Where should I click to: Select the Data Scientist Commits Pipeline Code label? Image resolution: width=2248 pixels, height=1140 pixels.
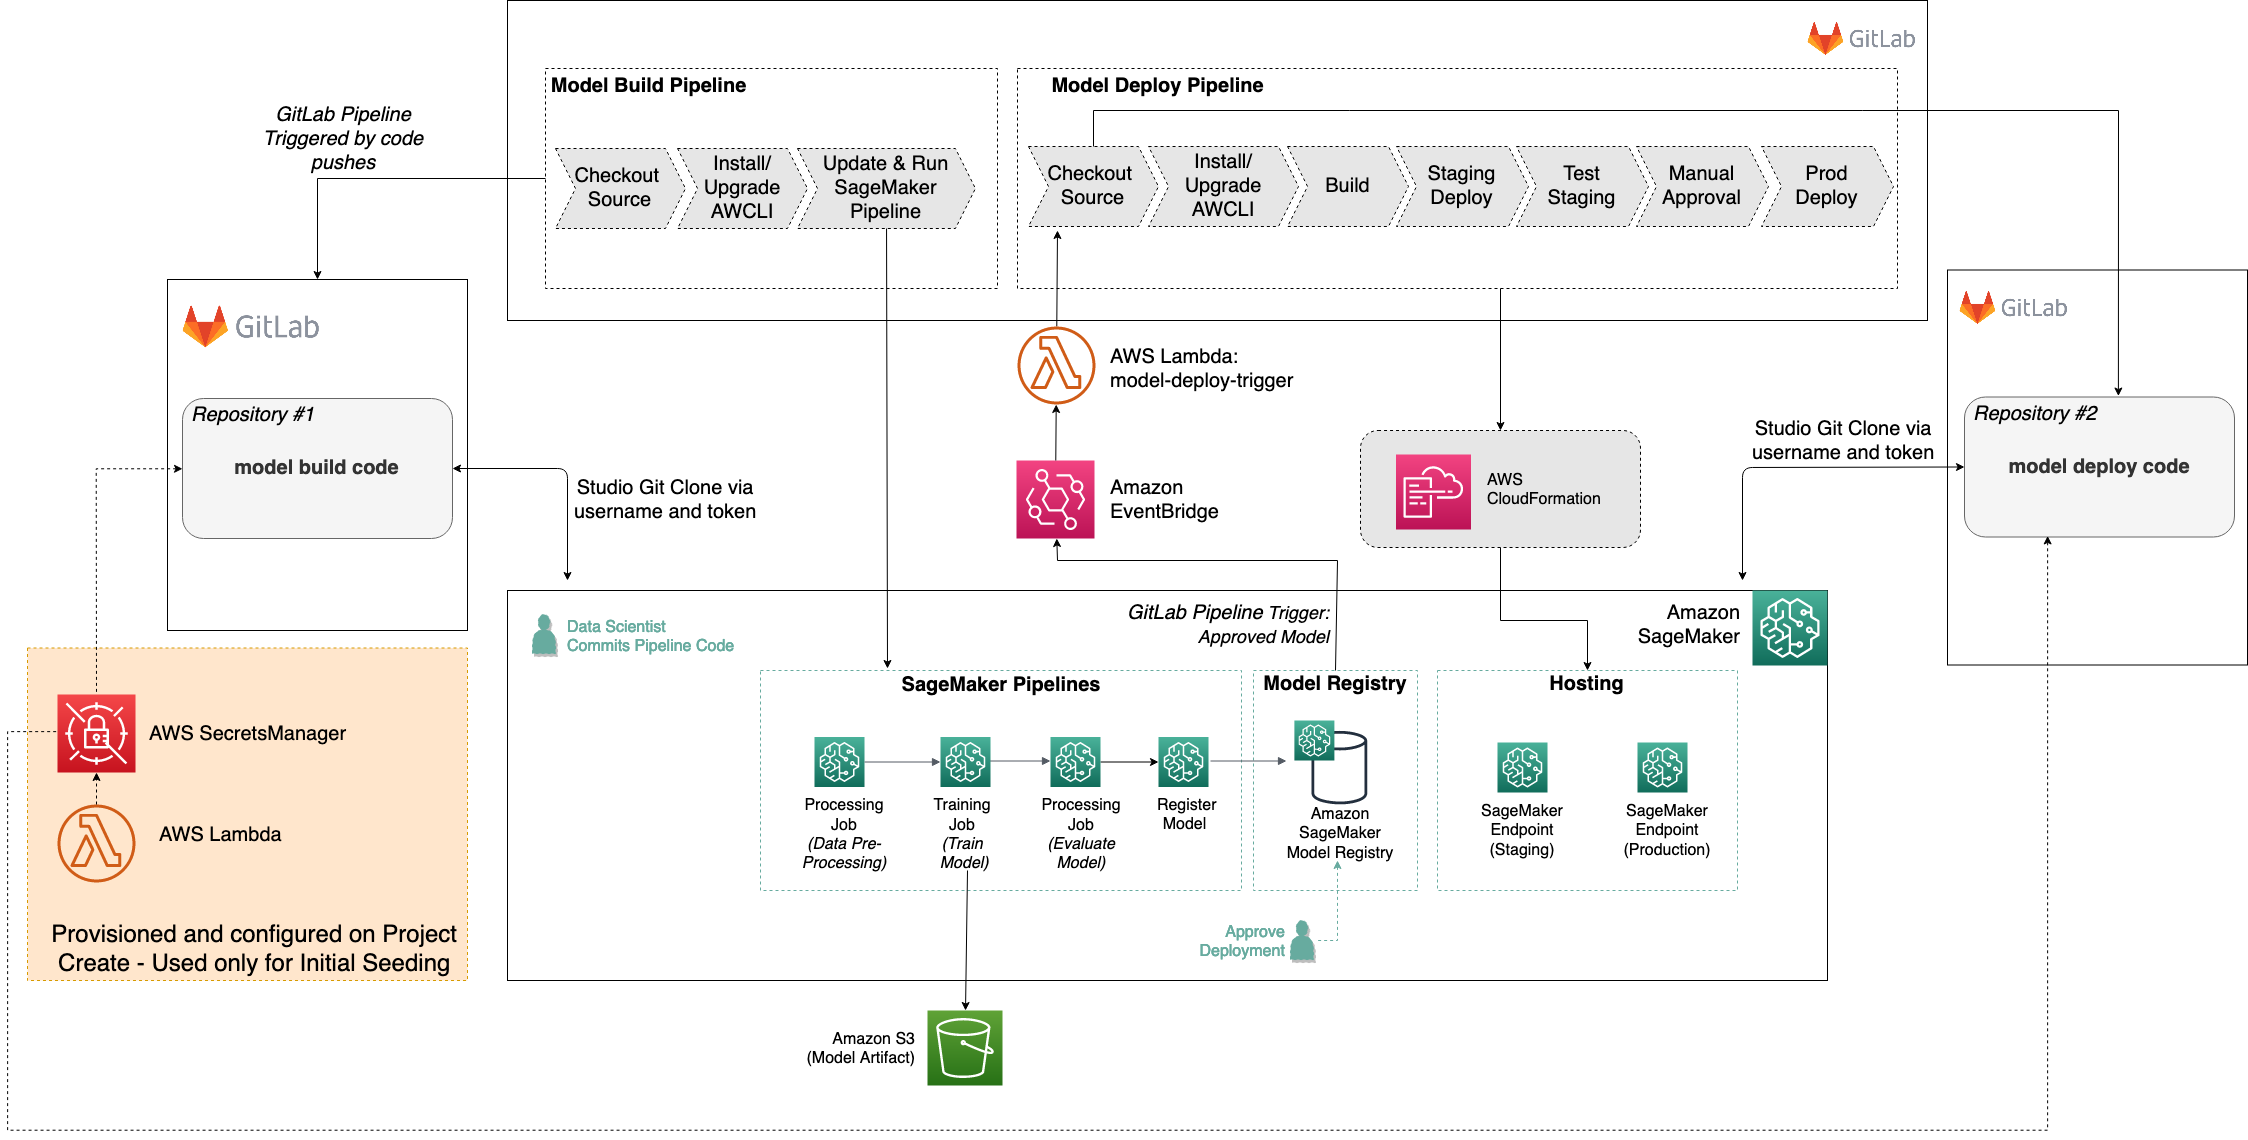click(x=650, y=636)
